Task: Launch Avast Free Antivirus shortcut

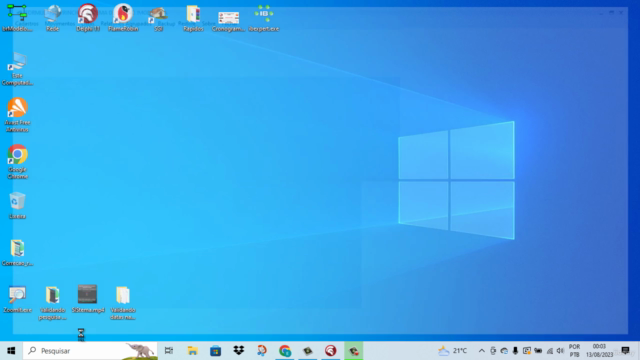Action: coord(17,115)
